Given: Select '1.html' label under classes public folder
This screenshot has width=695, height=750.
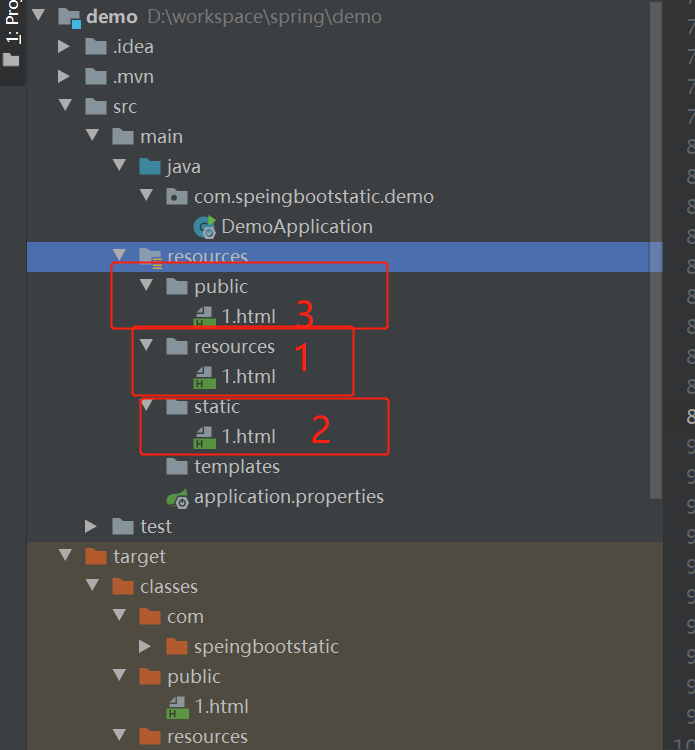Looking at the screenshot, I should point(222,707).
